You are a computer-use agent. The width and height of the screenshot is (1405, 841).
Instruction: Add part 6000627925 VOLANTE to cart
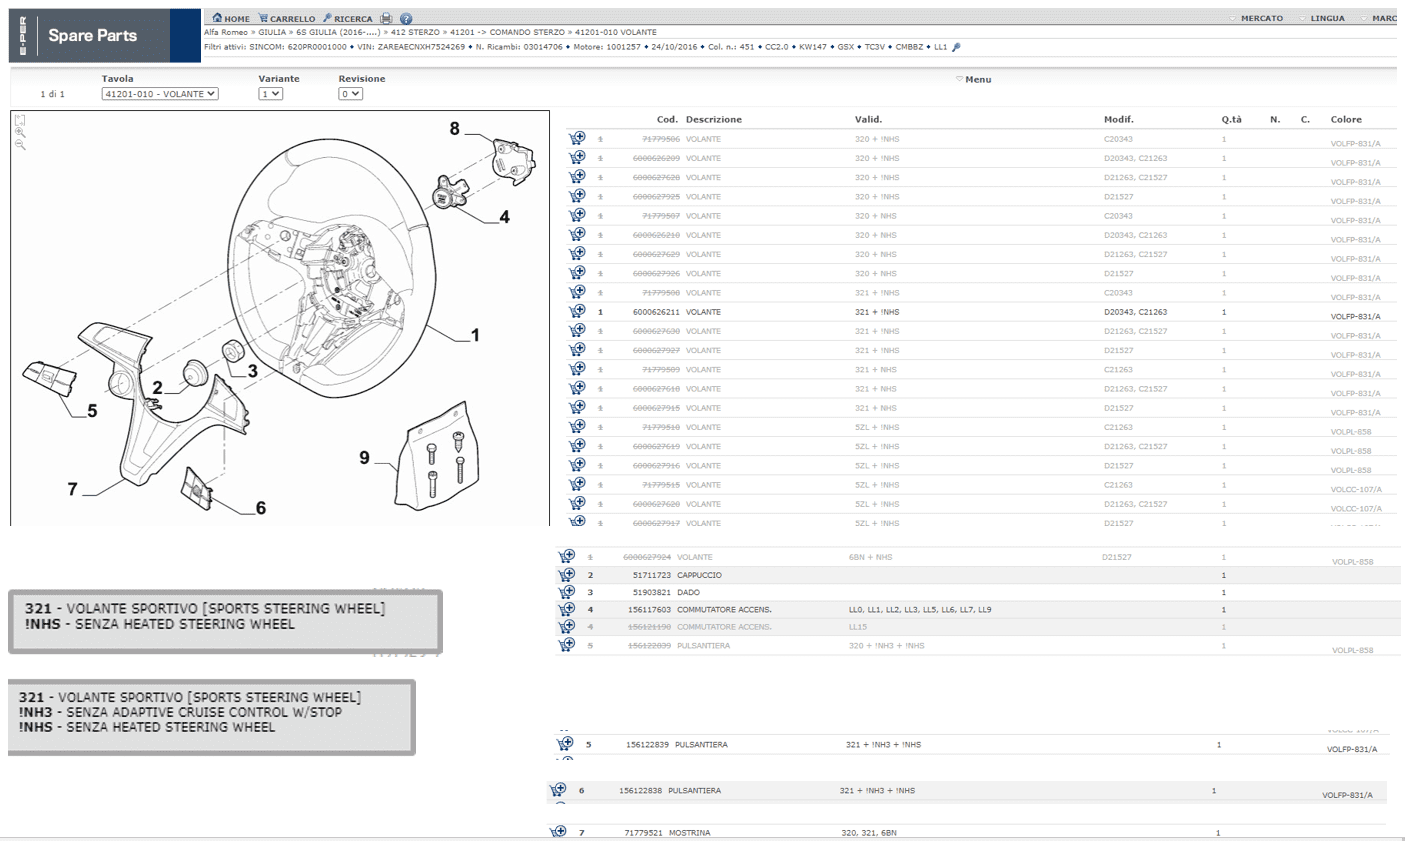point(577,196)
